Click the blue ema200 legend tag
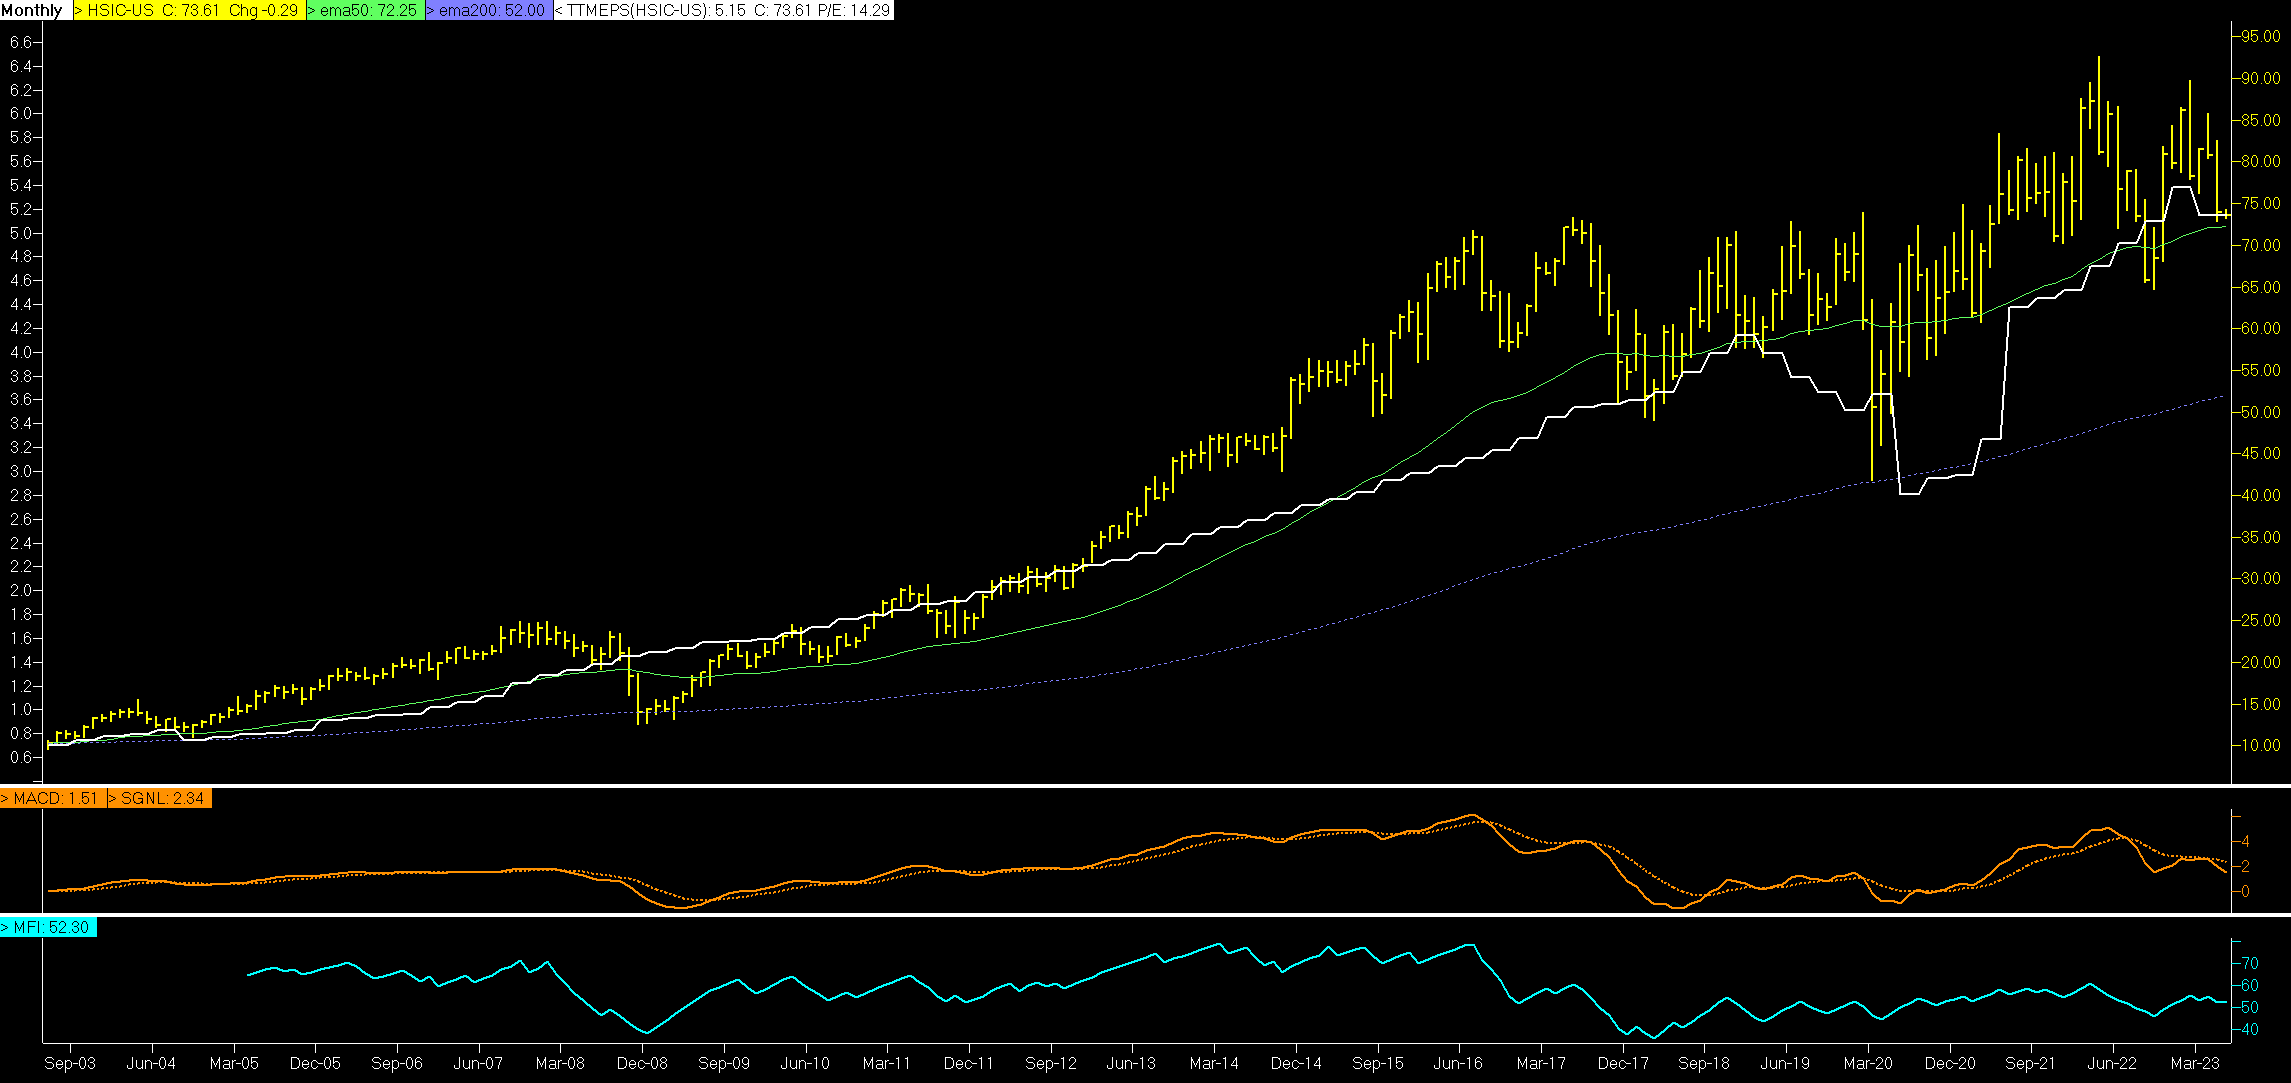The image size is (2291, 1083). (x=488, y=10)
